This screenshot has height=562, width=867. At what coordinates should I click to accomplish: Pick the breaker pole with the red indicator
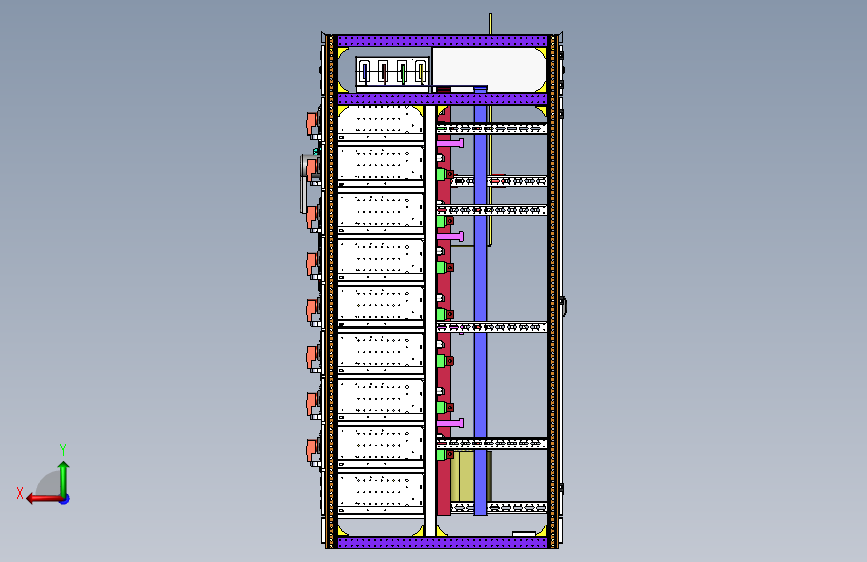tap(383, 72)
